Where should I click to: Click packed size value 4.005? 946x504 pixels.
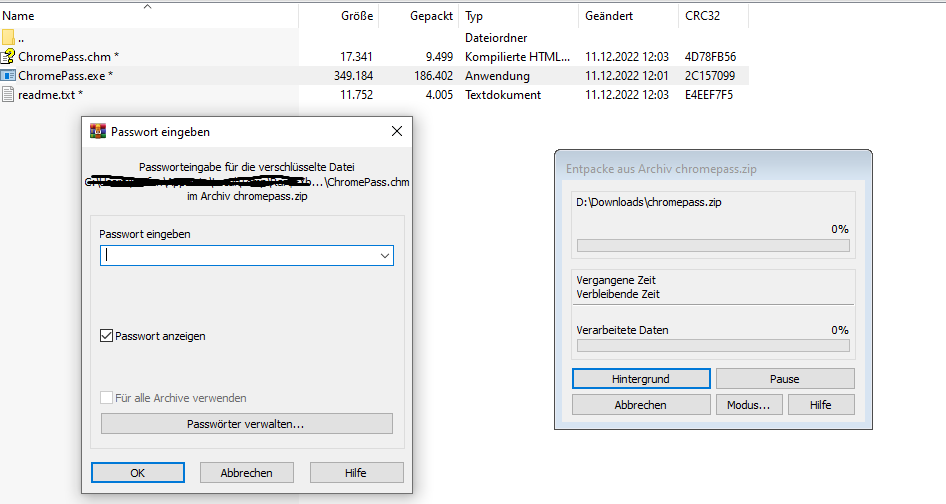439,95
